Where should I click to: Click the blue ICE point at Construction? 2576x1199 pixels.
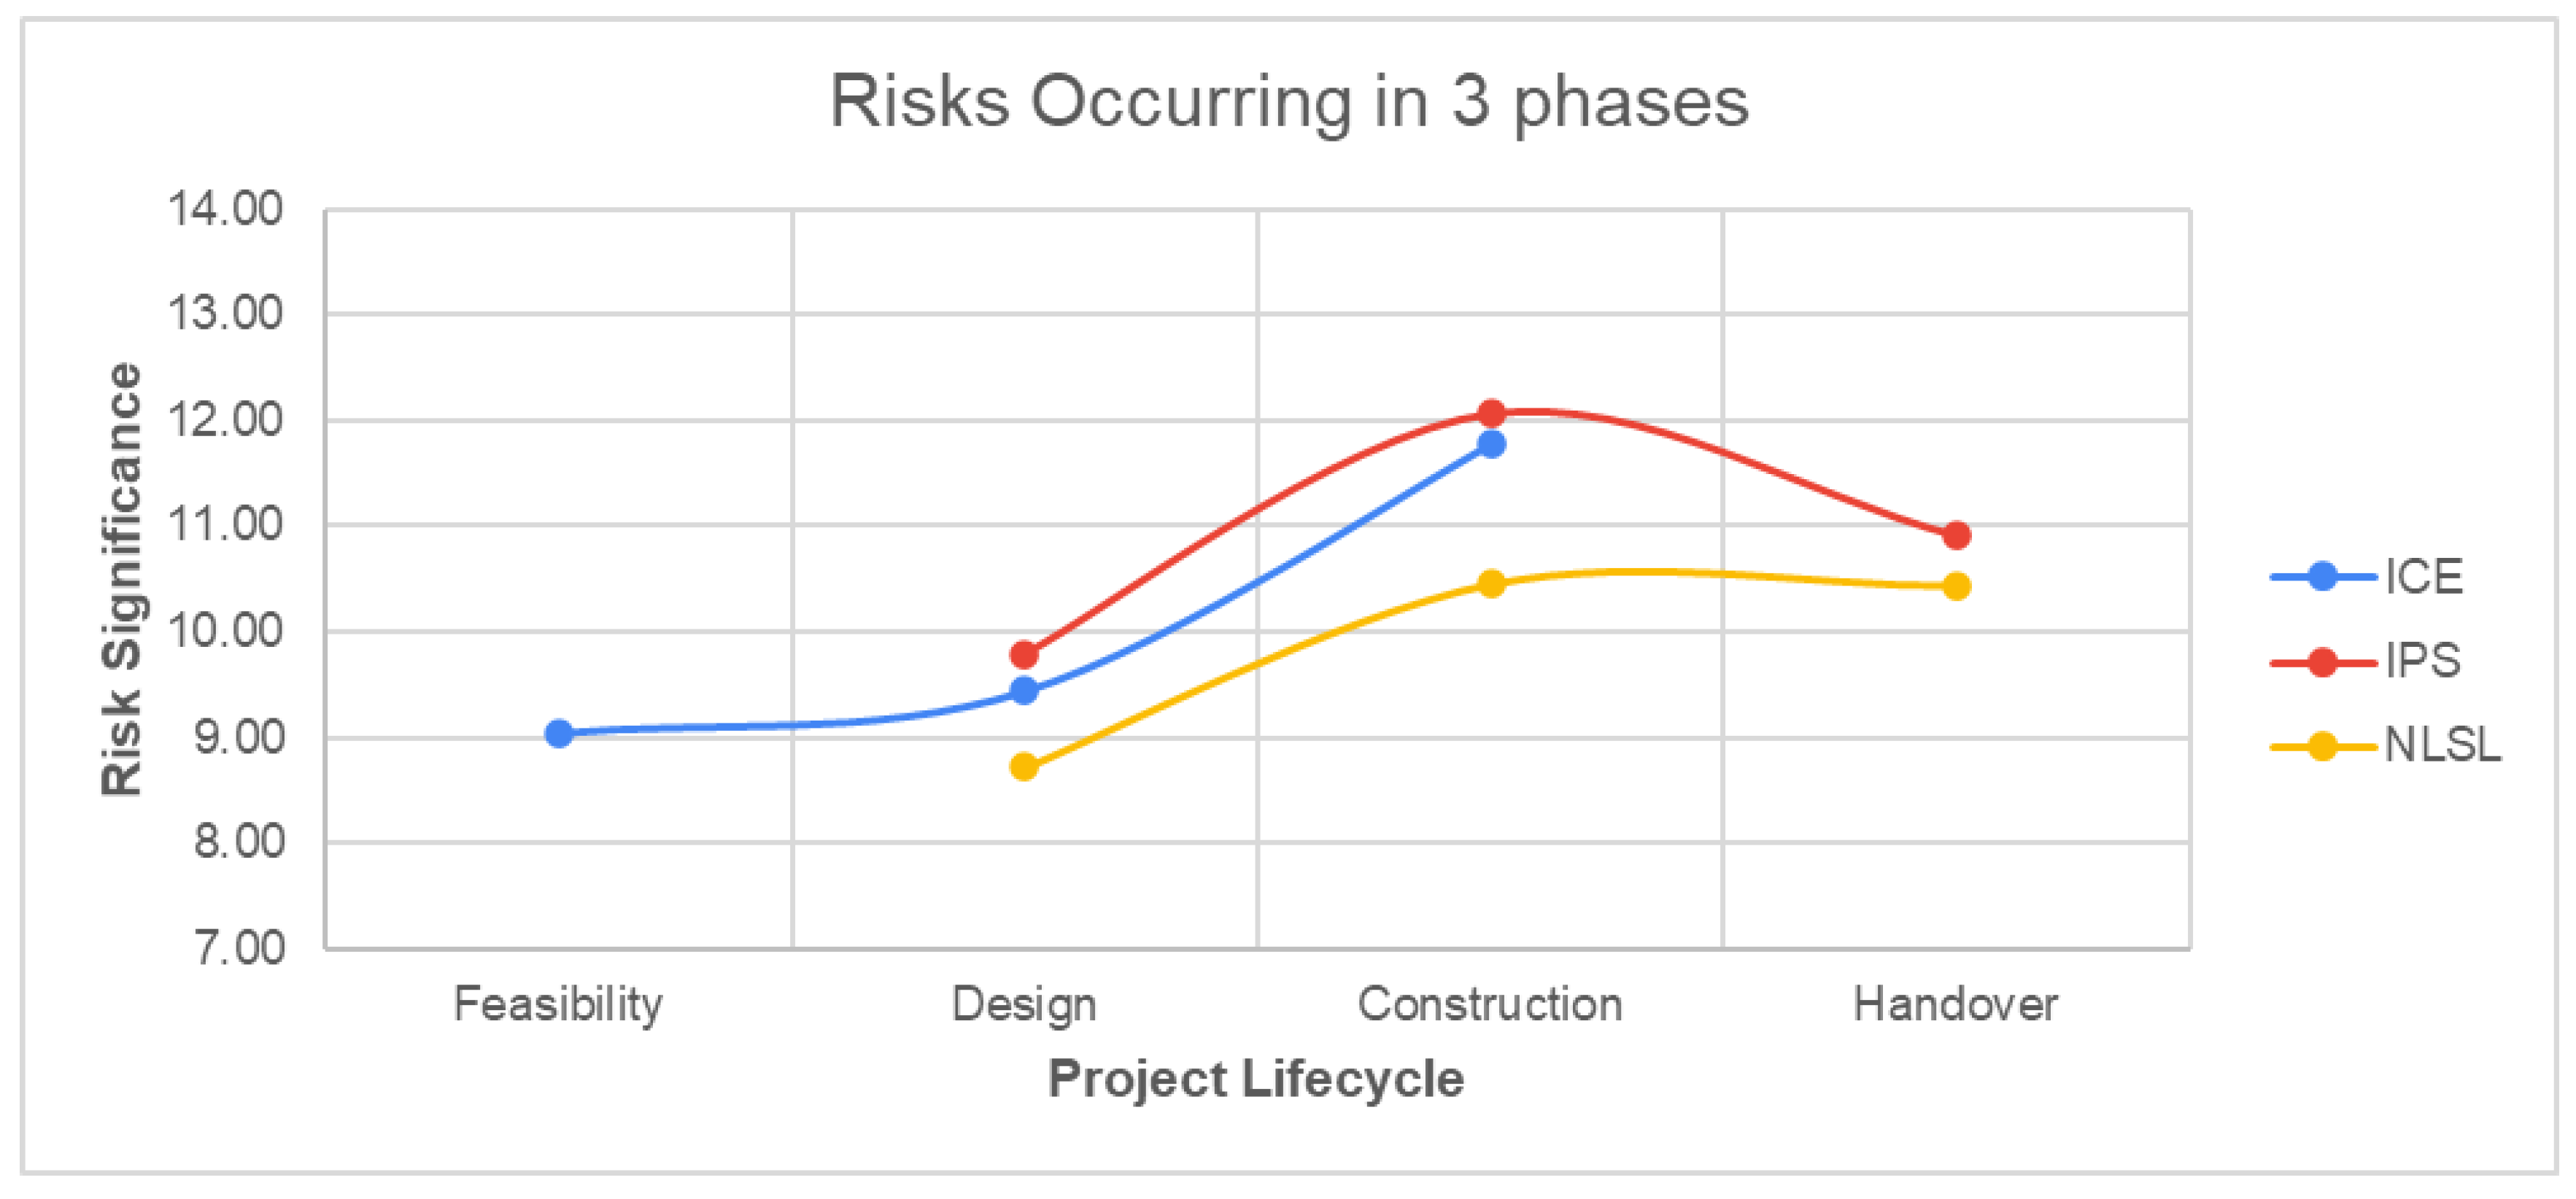coord(1491,444)
